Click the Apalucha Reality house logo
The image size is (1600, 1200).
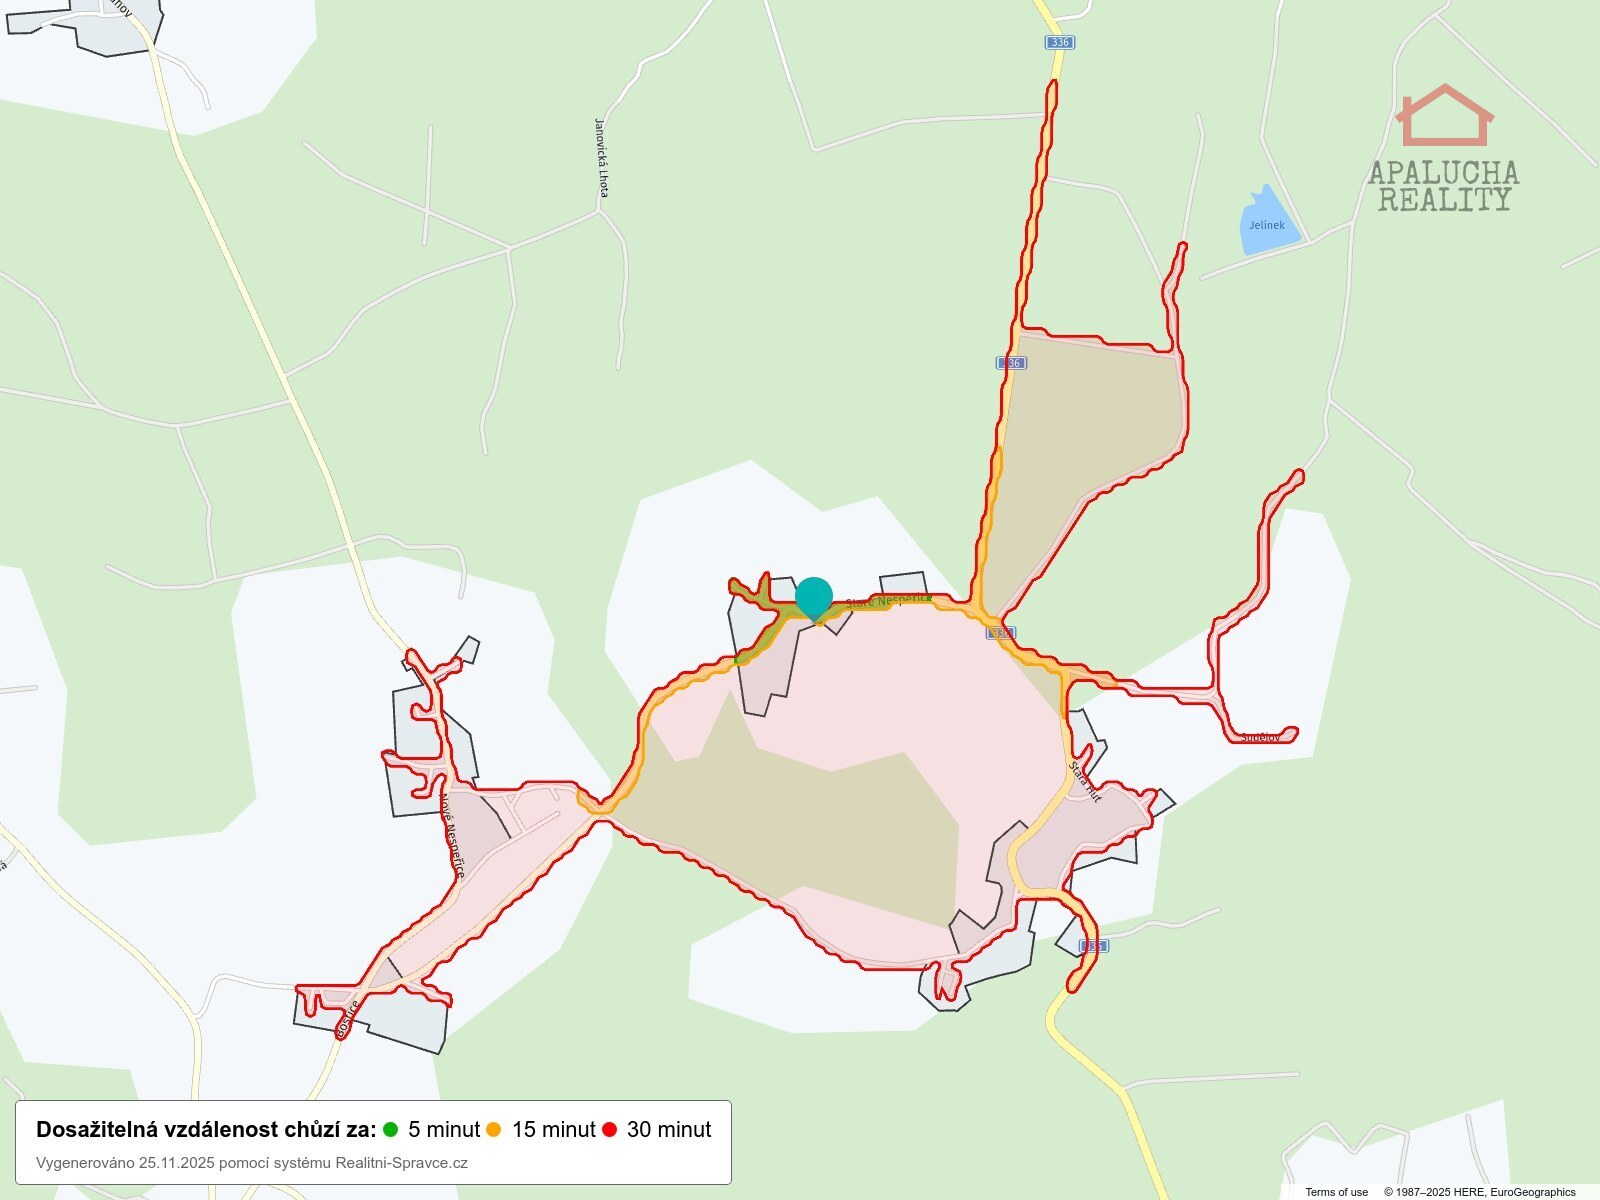(1444, 115)
